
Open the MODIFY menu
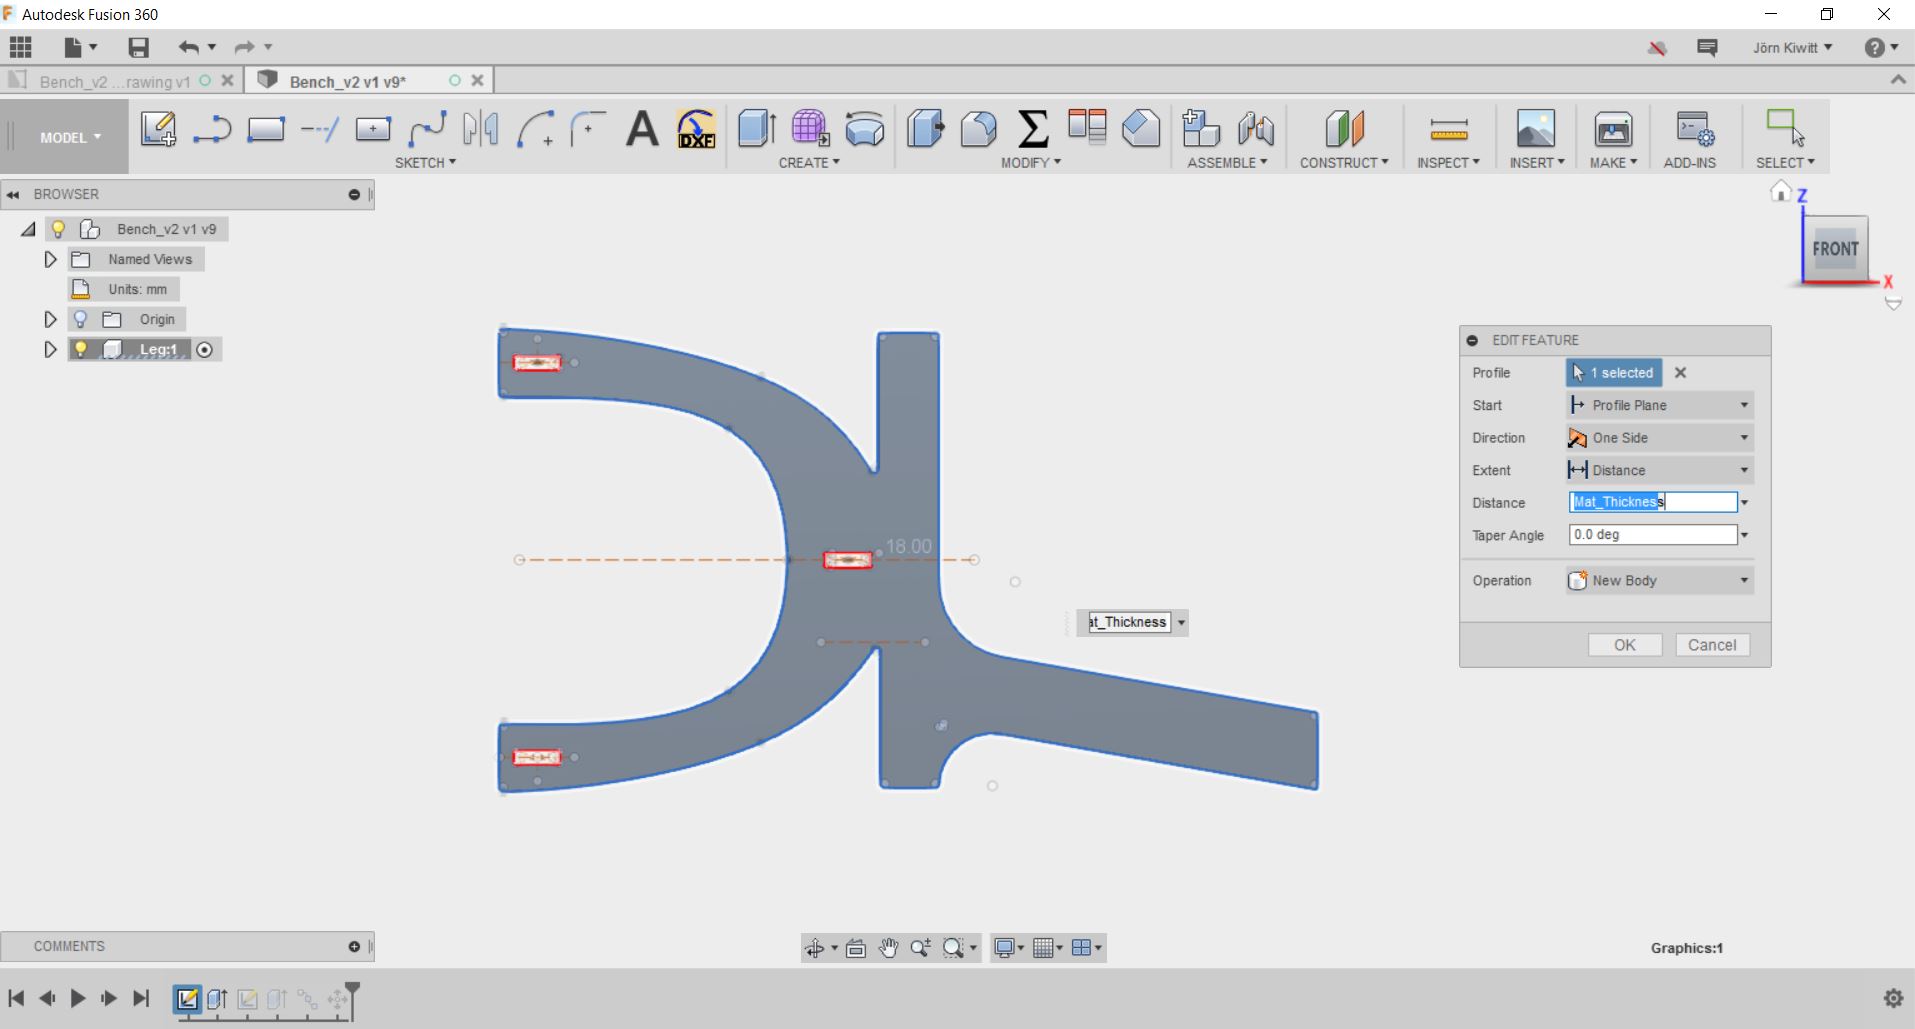coord(1030,162)
